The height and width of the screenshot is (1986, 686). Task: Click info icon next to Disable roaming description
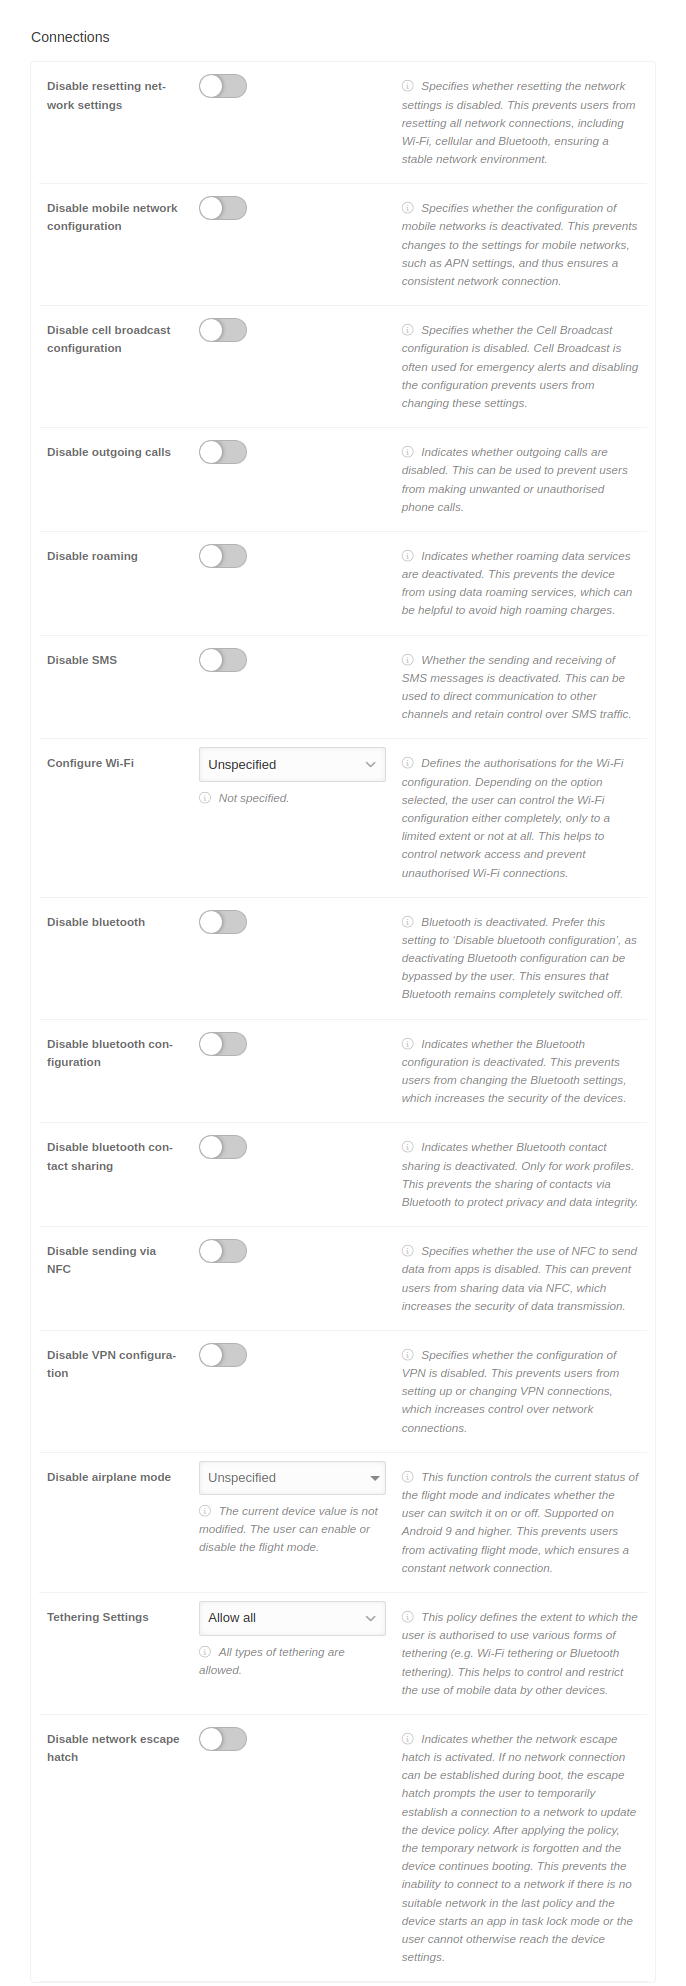tap(408, 556)
